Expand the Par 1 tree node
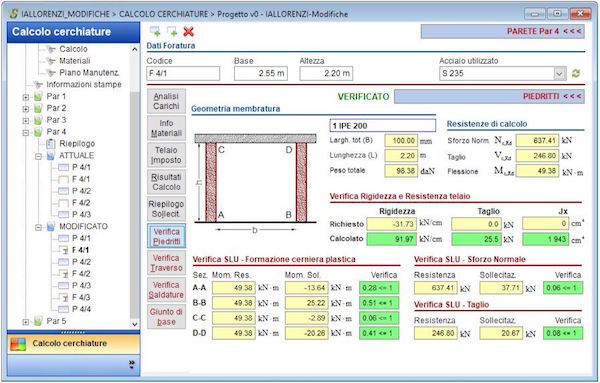 pyautogui.click(x=26, y=97)
